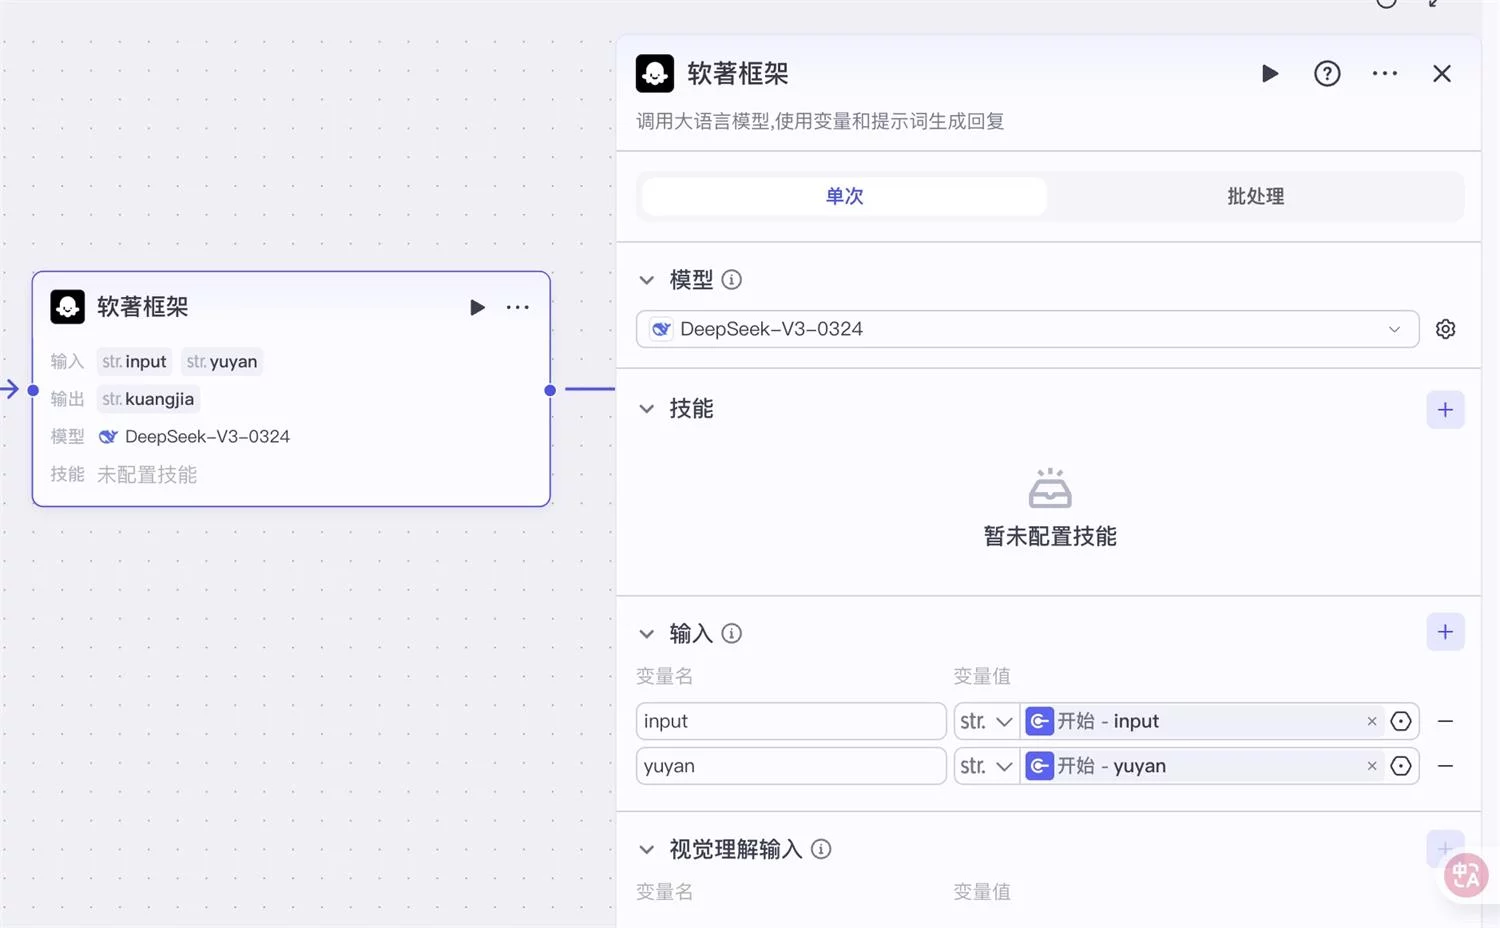Open model settings via the gear icon
1500x928 pixels.
(x=1445, y=328)
